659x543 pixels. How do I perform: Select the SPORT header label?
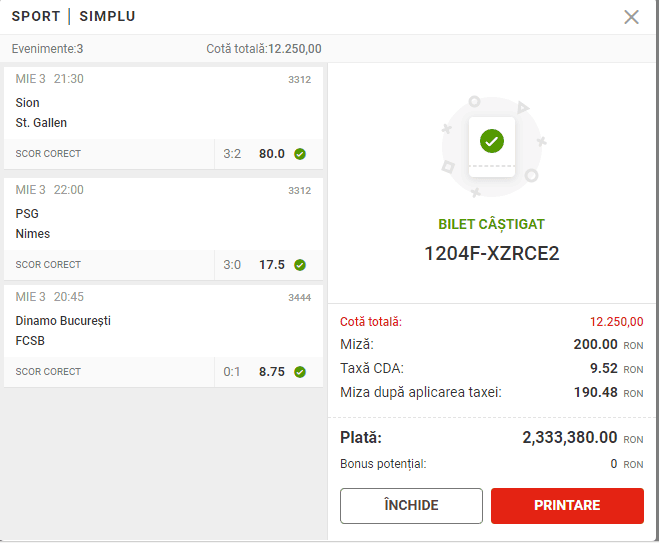pos(36,16)
